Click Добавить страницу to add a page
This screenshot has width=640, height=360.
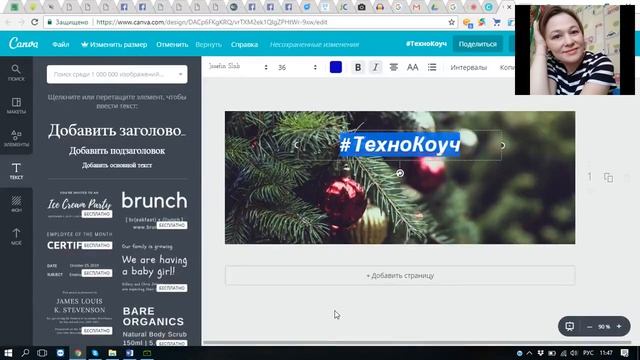click(x=400, y=276)
